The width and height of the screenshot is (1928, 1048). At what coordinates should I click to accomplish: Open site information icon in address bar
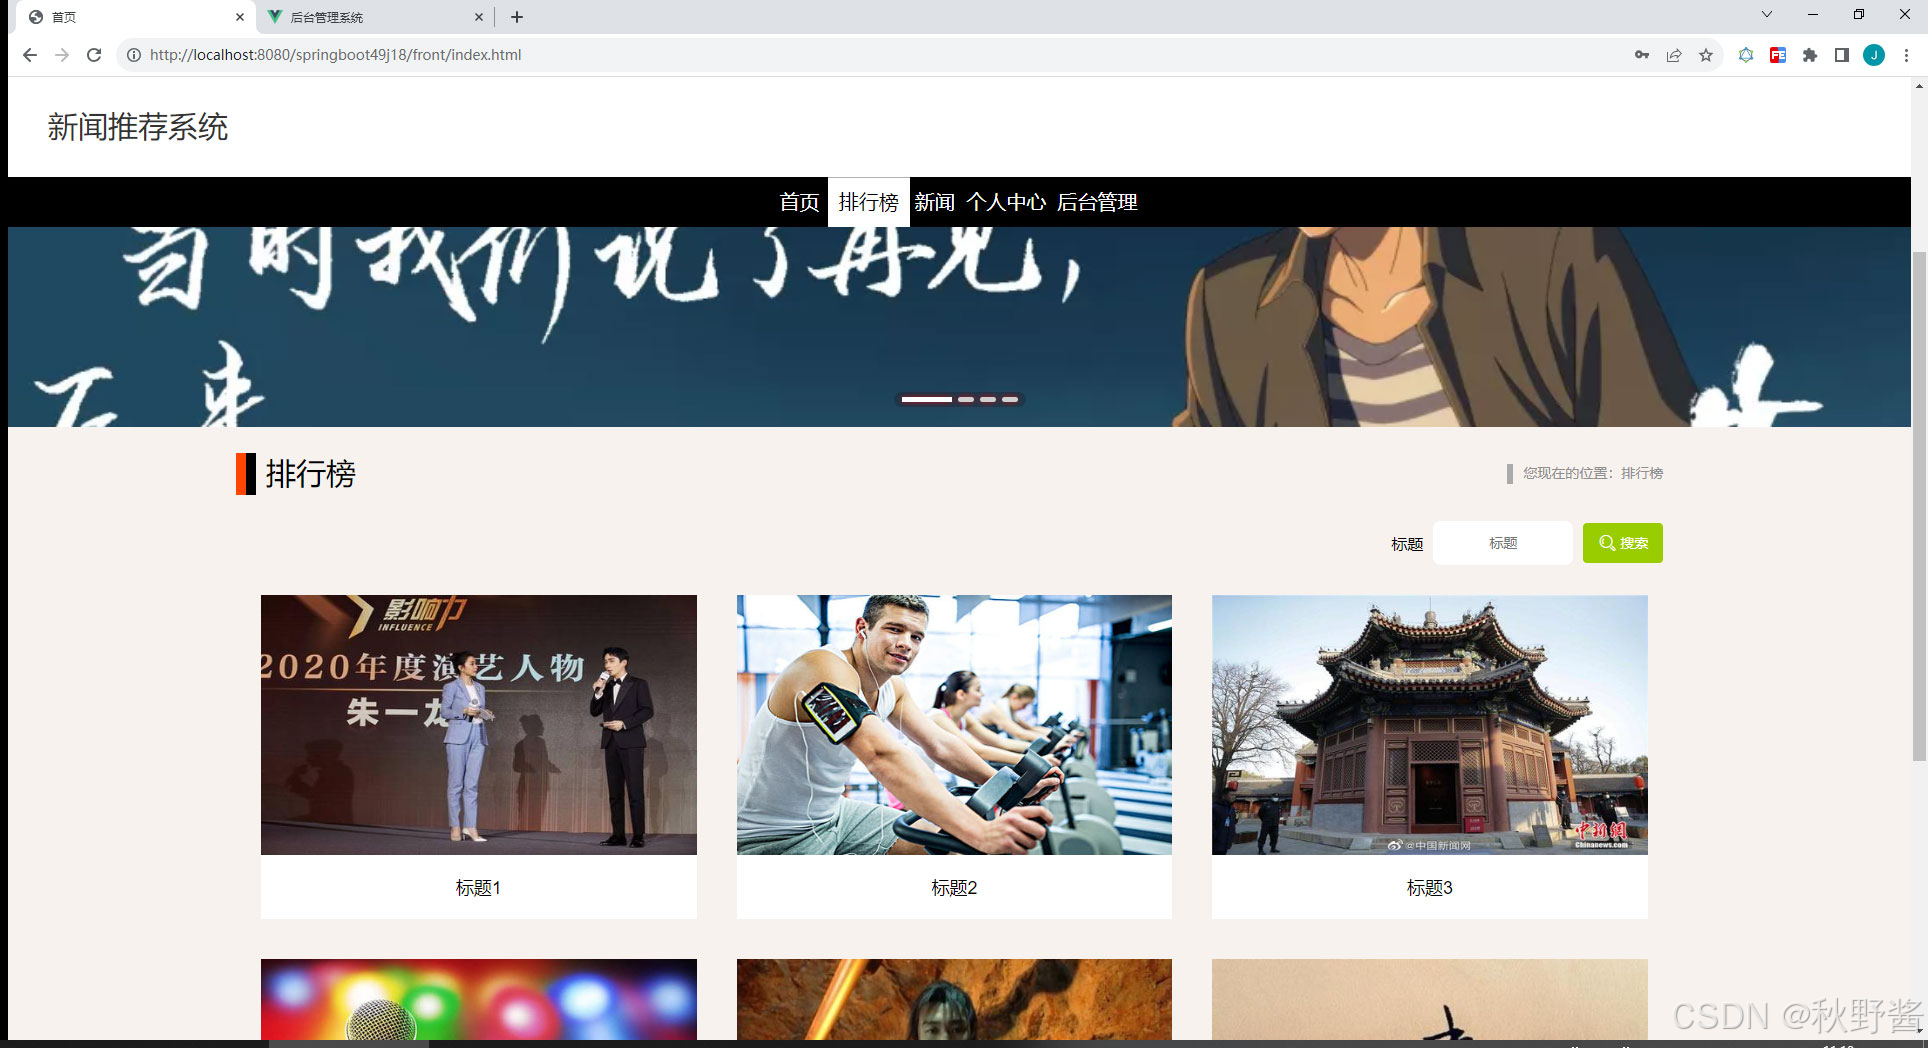coord(134,55)
